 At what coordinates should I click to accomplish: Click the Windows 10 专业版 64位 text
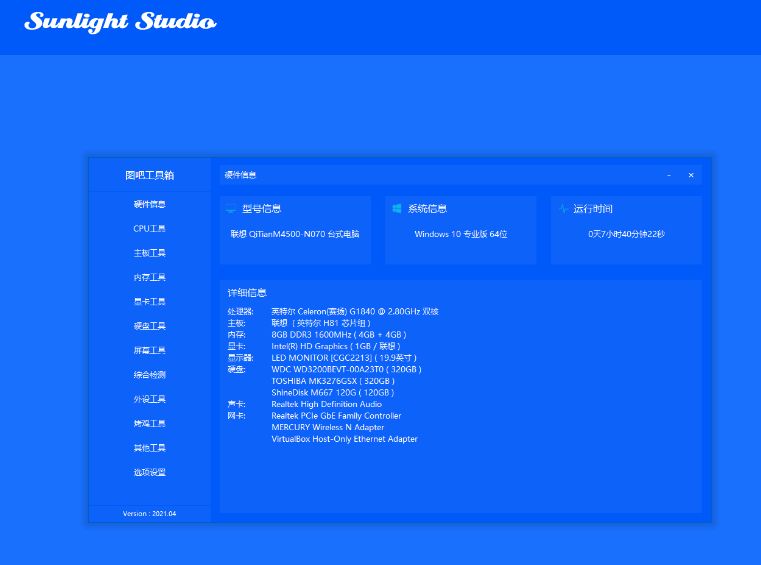click(x=461, y=234)
